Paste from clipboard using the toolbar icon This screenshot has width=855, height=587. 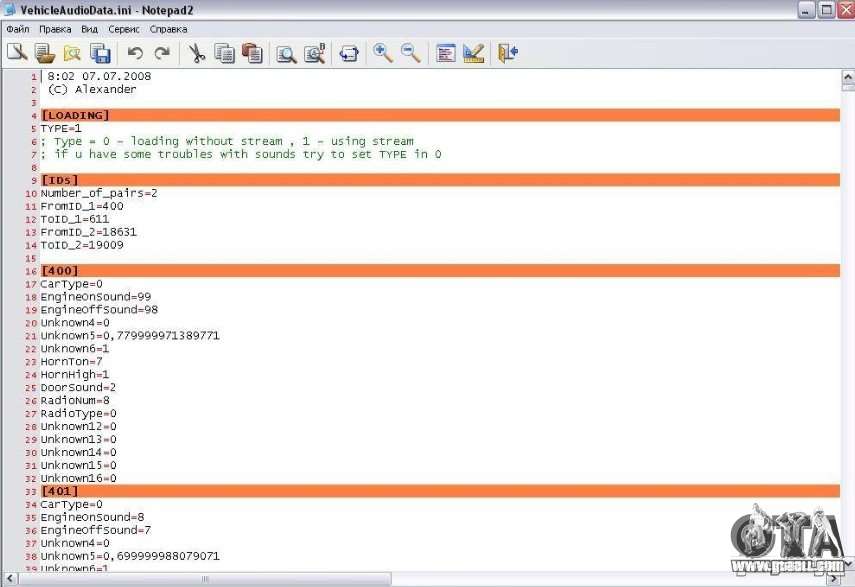pyautogui.click(x=252, y=53)
